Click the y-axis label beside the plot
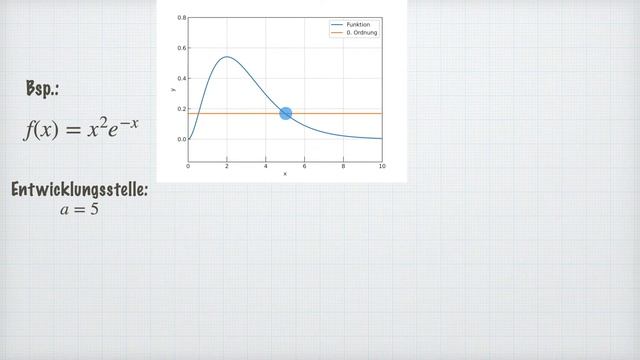This screenshot has height=360, width=640. point(173,89)
